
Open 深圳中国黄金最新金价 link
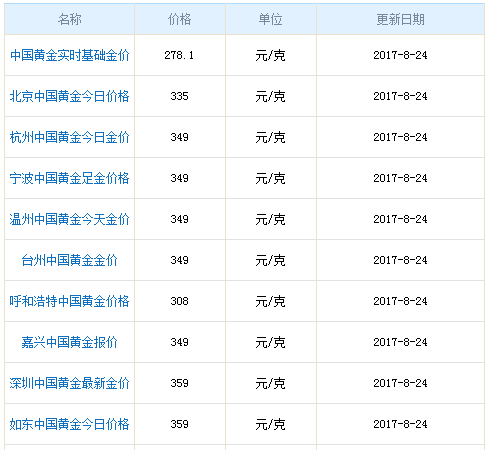[70, 383]
